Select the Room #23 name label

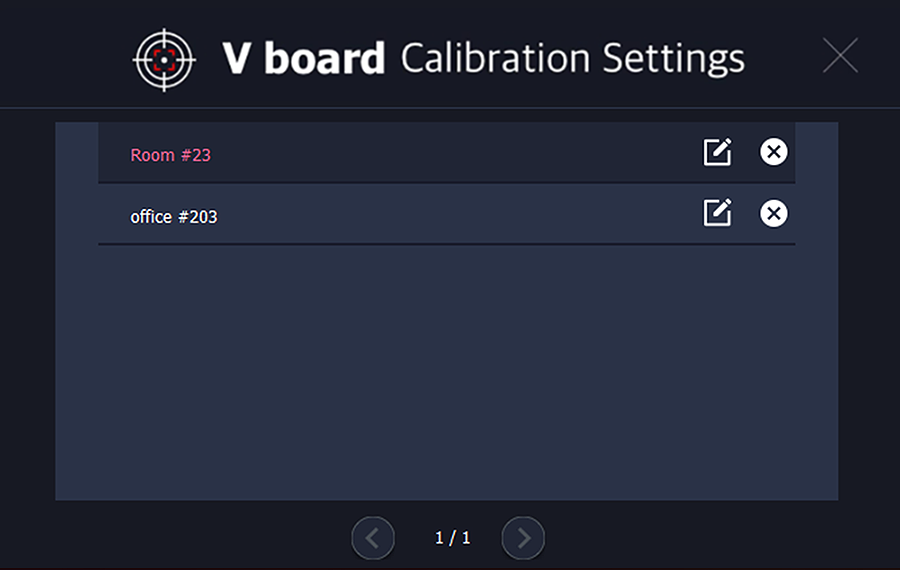click(171, 155)
